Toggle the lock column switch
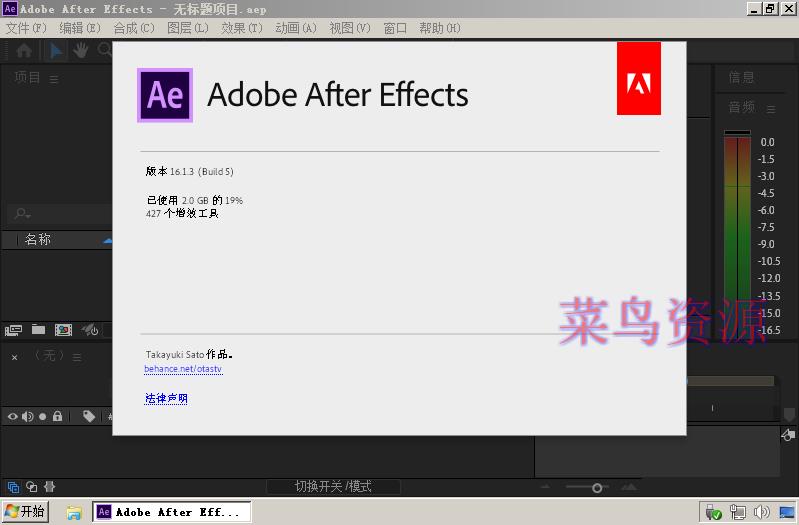Screen dimensions: 799x525 (x=58, y=416)
